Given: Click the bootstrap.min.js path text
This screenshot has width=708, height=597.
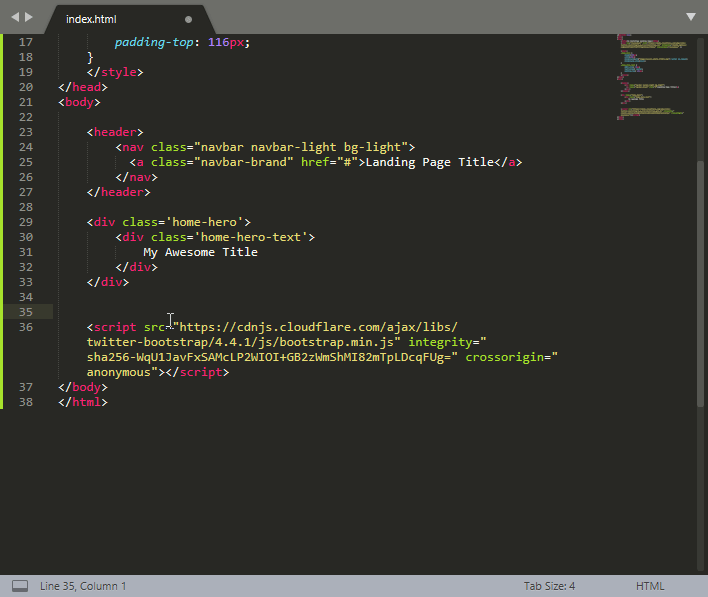Looking at the screenshot, I should 336,342.
